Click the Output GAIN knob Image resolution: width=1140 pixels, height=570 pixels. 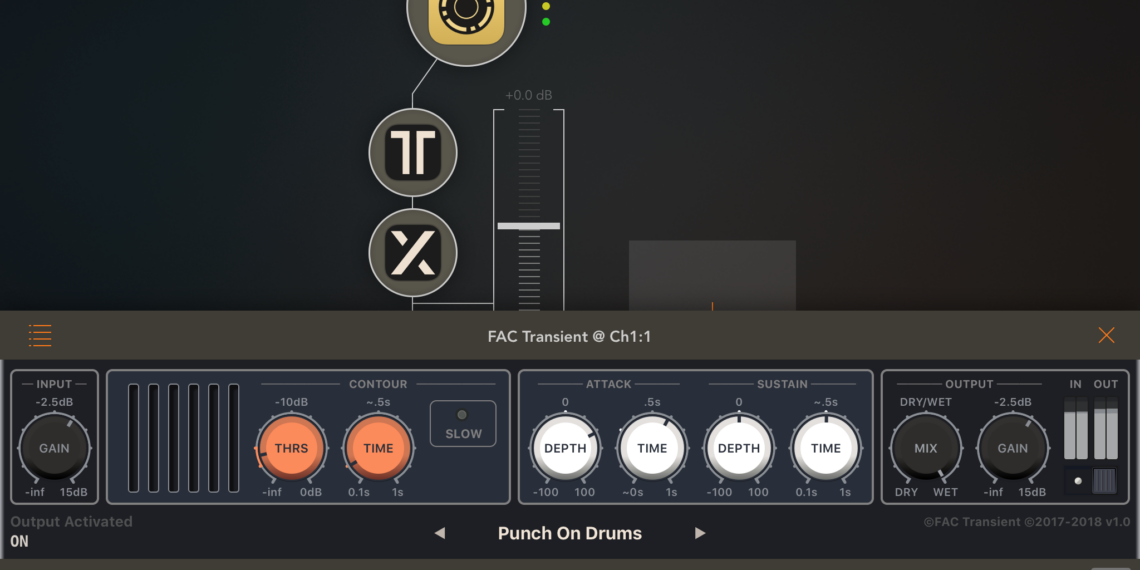pos(1013,448)
